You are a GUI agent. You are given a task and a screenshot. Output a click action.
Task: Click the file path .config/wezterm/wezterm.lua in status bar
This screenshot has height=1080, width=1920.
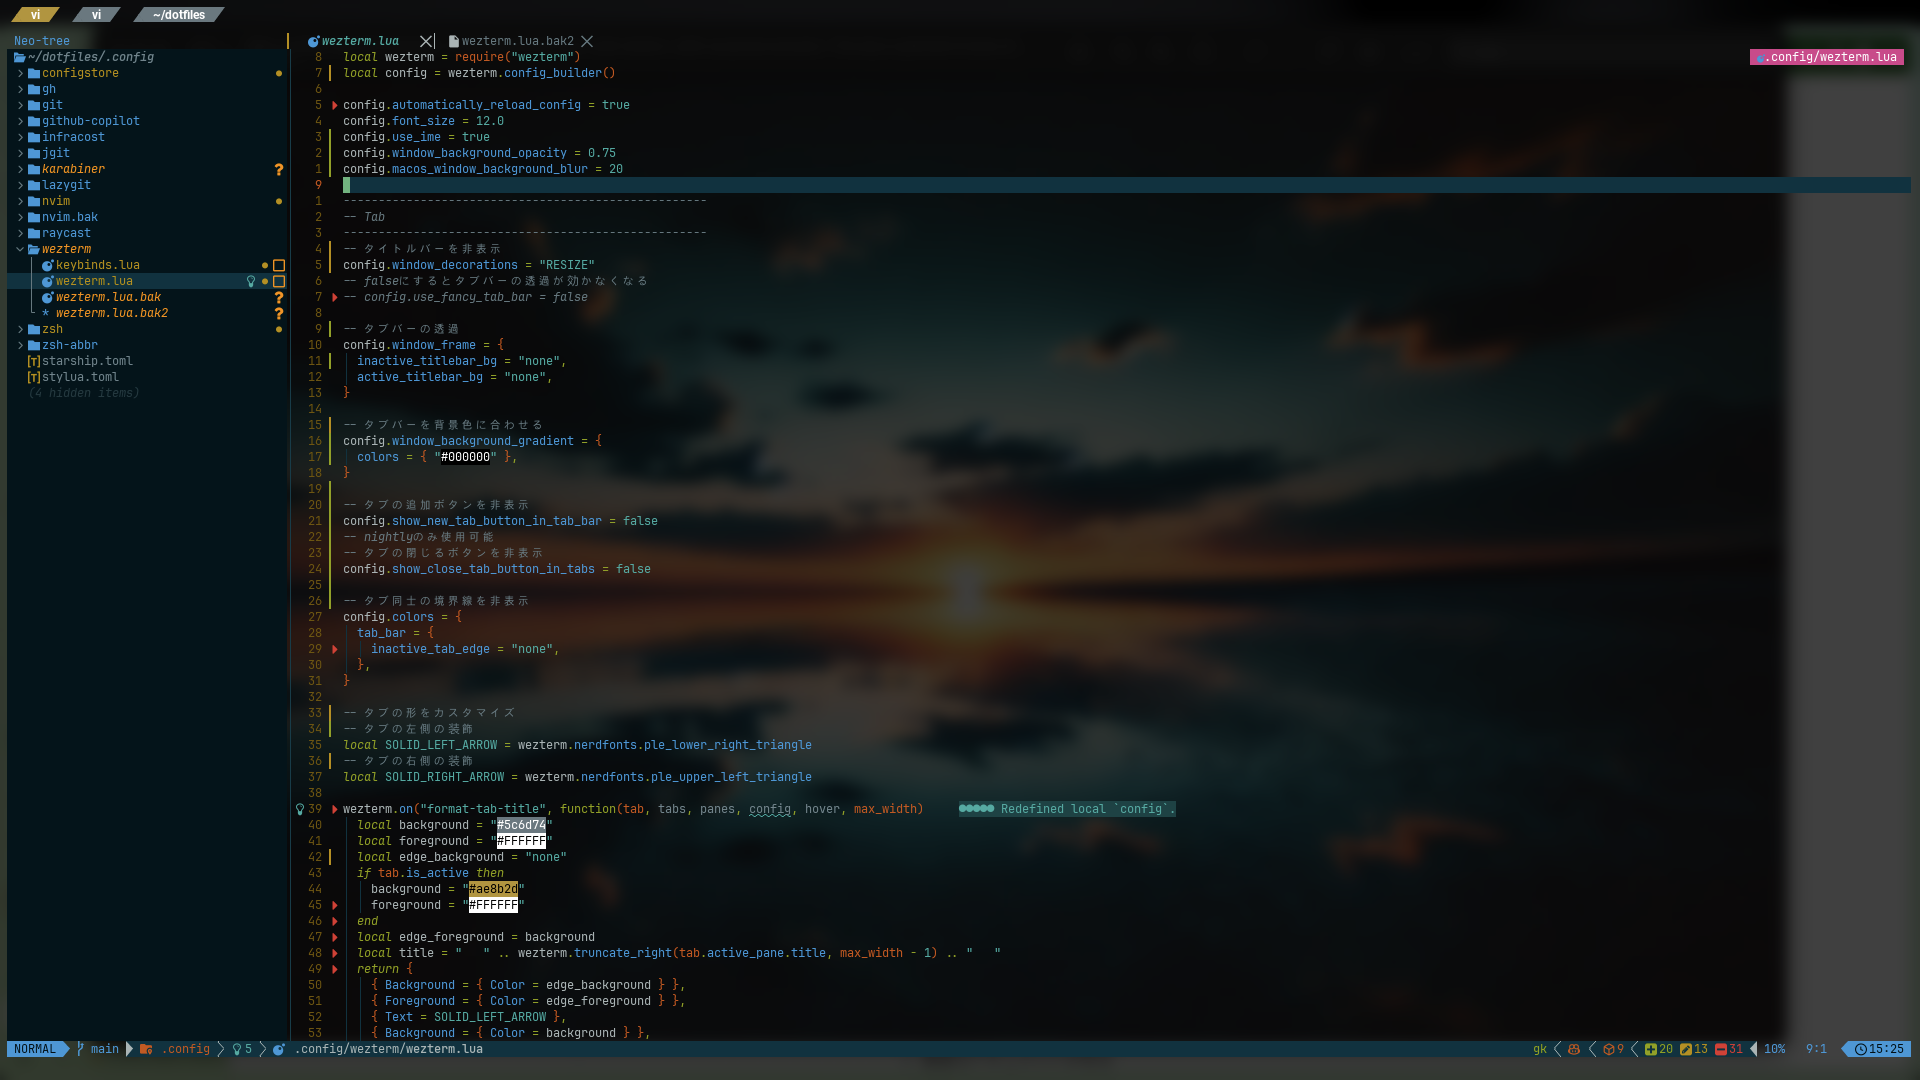click(x=389, y=1049)
